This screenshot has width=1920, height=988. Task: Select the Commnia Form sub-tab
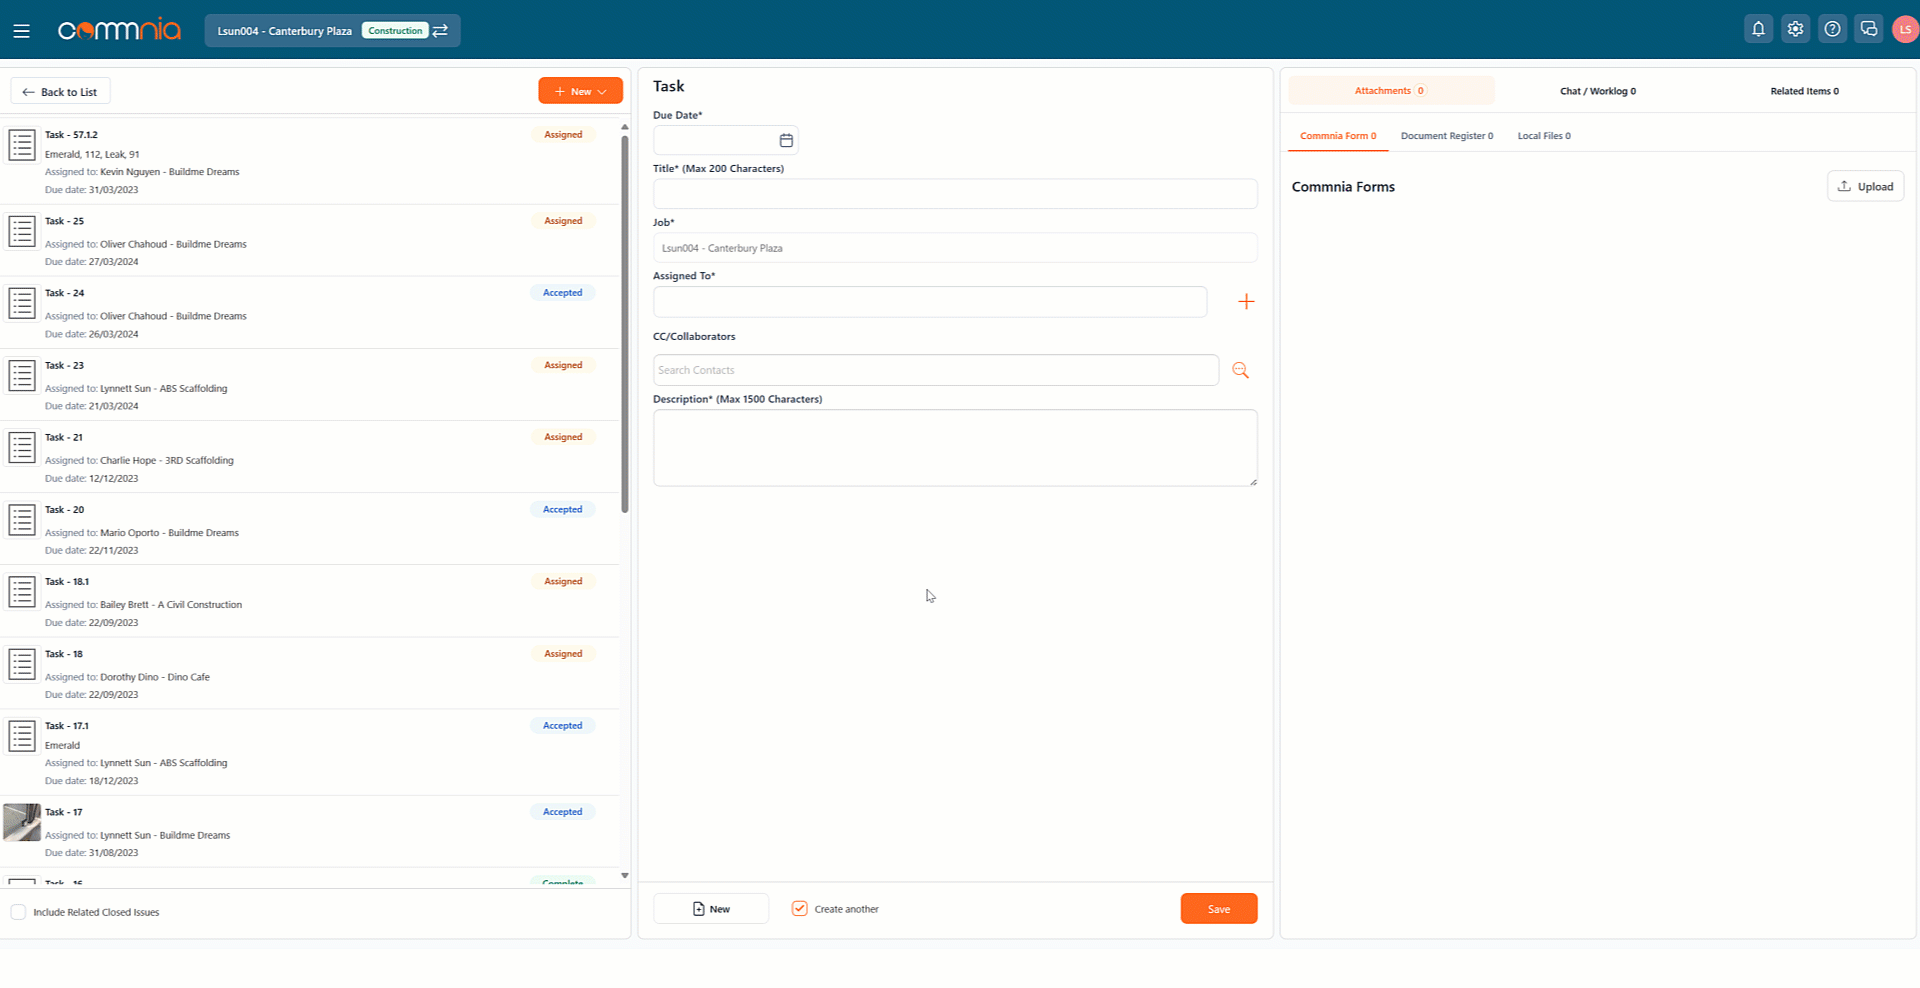1338,136
